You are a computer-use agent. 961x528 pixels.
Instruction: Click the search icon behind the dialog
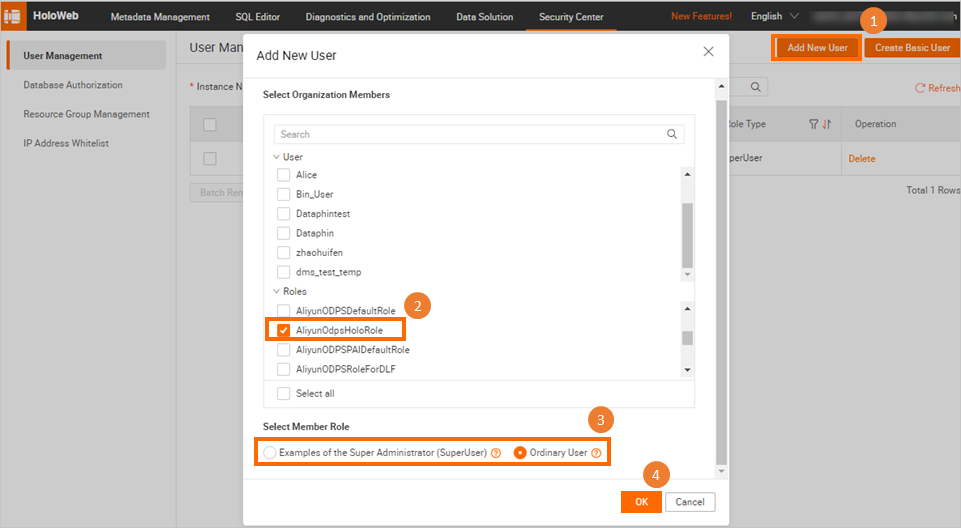coord(756,87)
